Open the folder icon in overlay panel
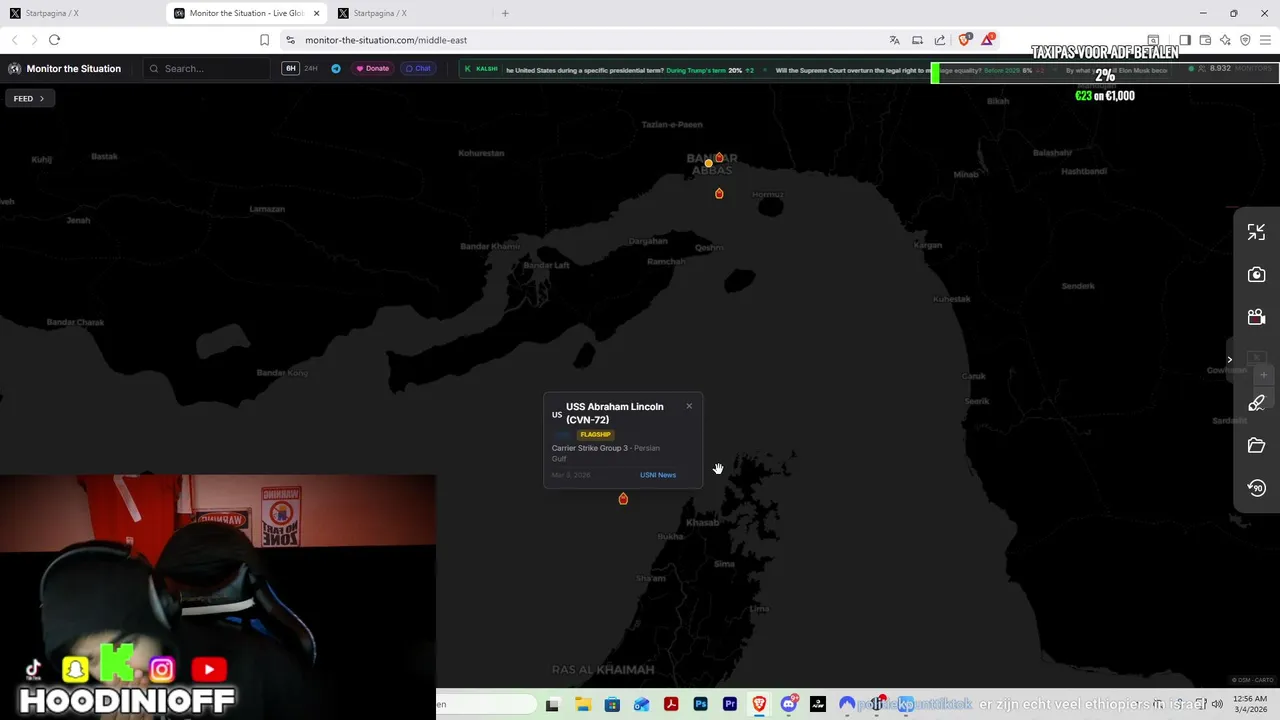 click(1256, 446)
